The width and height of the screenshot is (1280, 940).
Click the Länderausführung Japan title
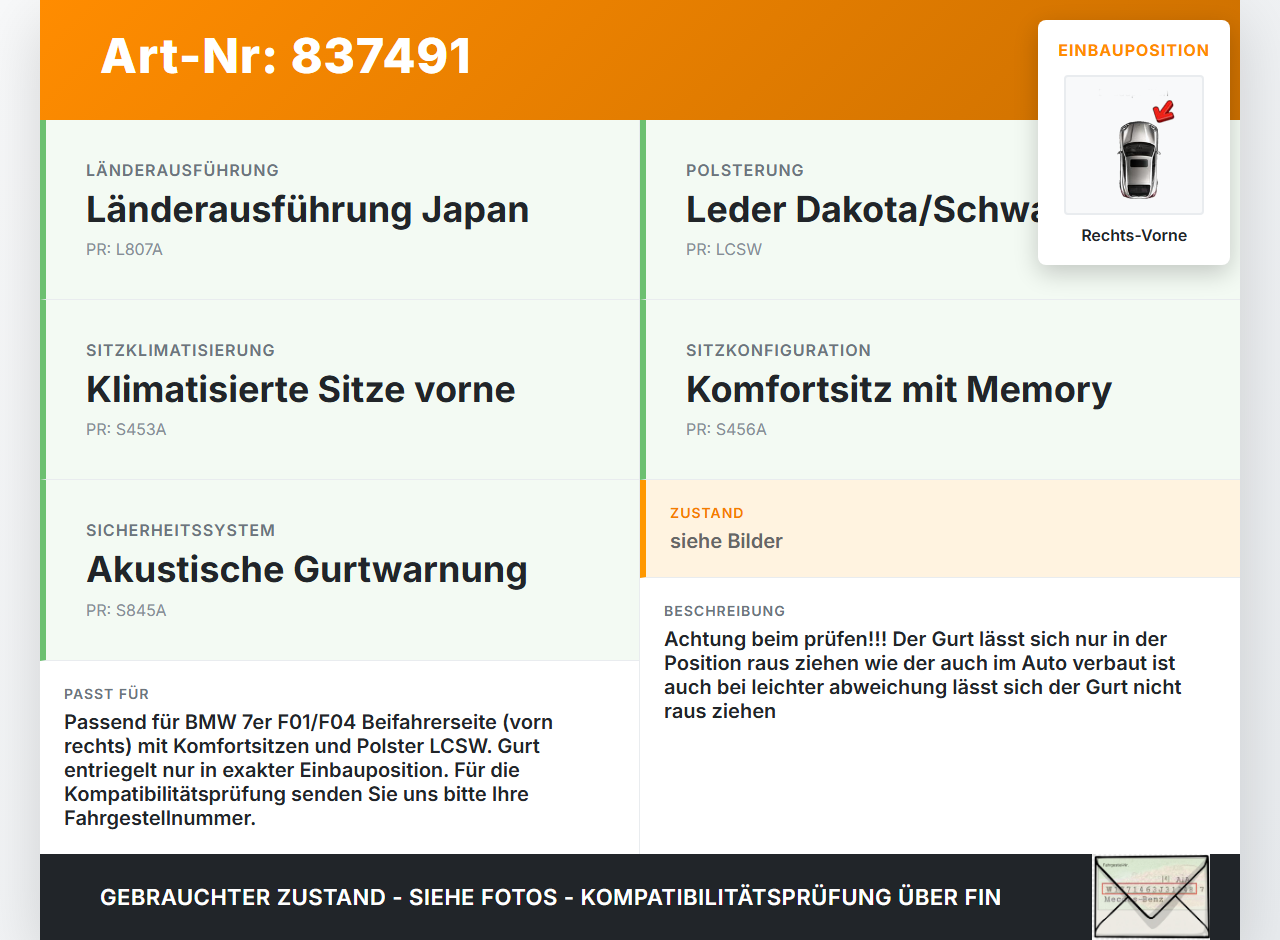click(308, 210)
